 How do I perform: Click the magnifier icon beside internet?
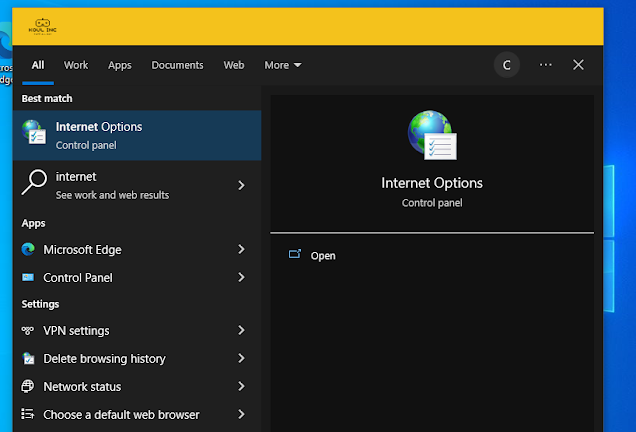point(34,182)
